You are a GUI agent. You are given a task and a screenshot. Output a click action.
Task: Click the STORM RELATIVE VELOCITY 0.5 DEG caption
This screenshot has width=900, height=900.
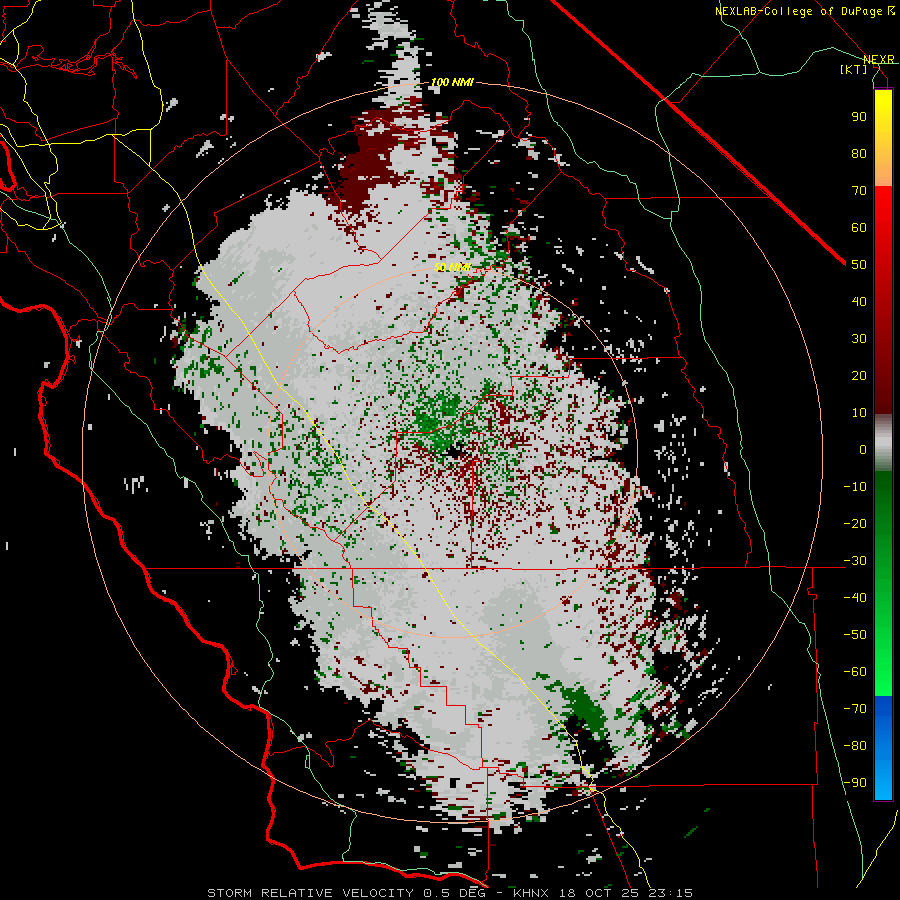tap(346, 893)
